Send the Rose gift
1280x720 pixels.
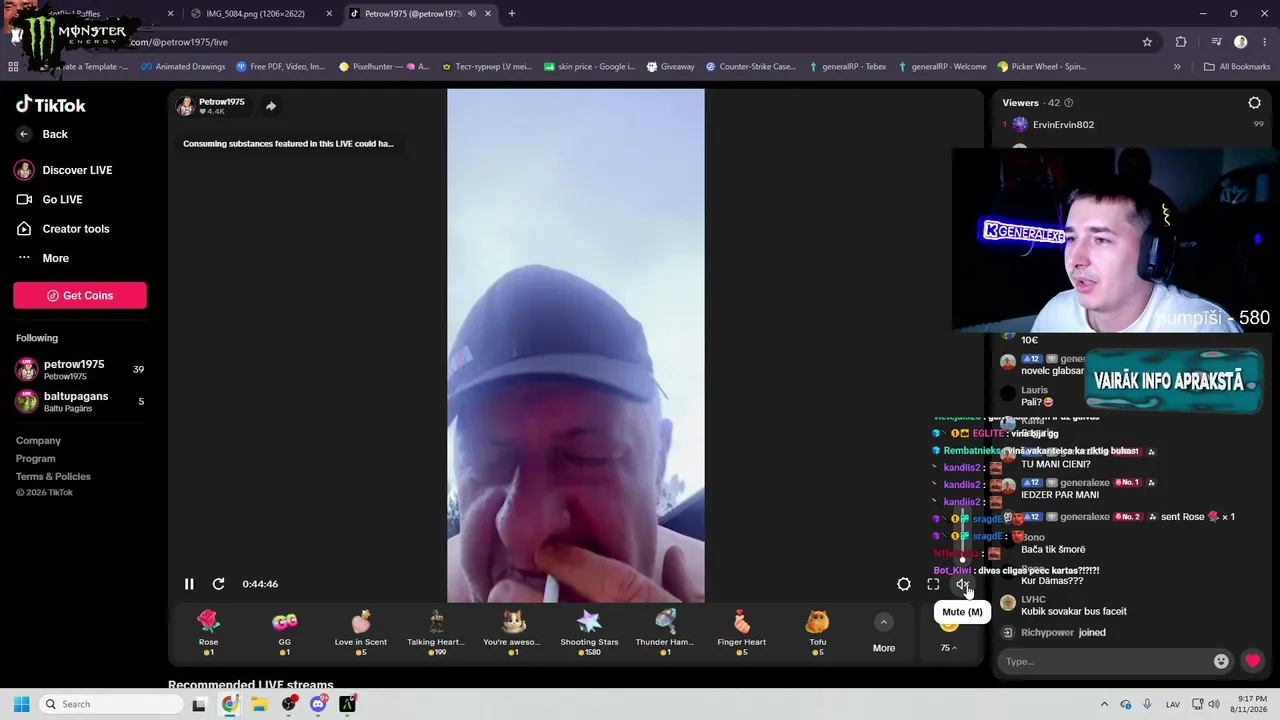click(208, 632)
